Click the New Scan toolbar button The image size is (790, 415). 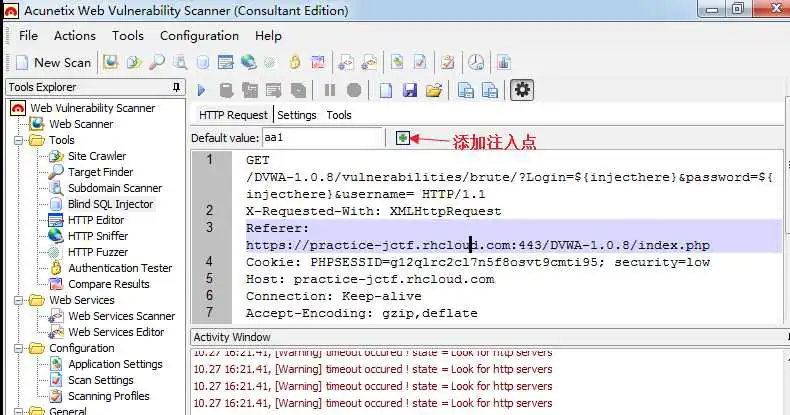(53, 62)
